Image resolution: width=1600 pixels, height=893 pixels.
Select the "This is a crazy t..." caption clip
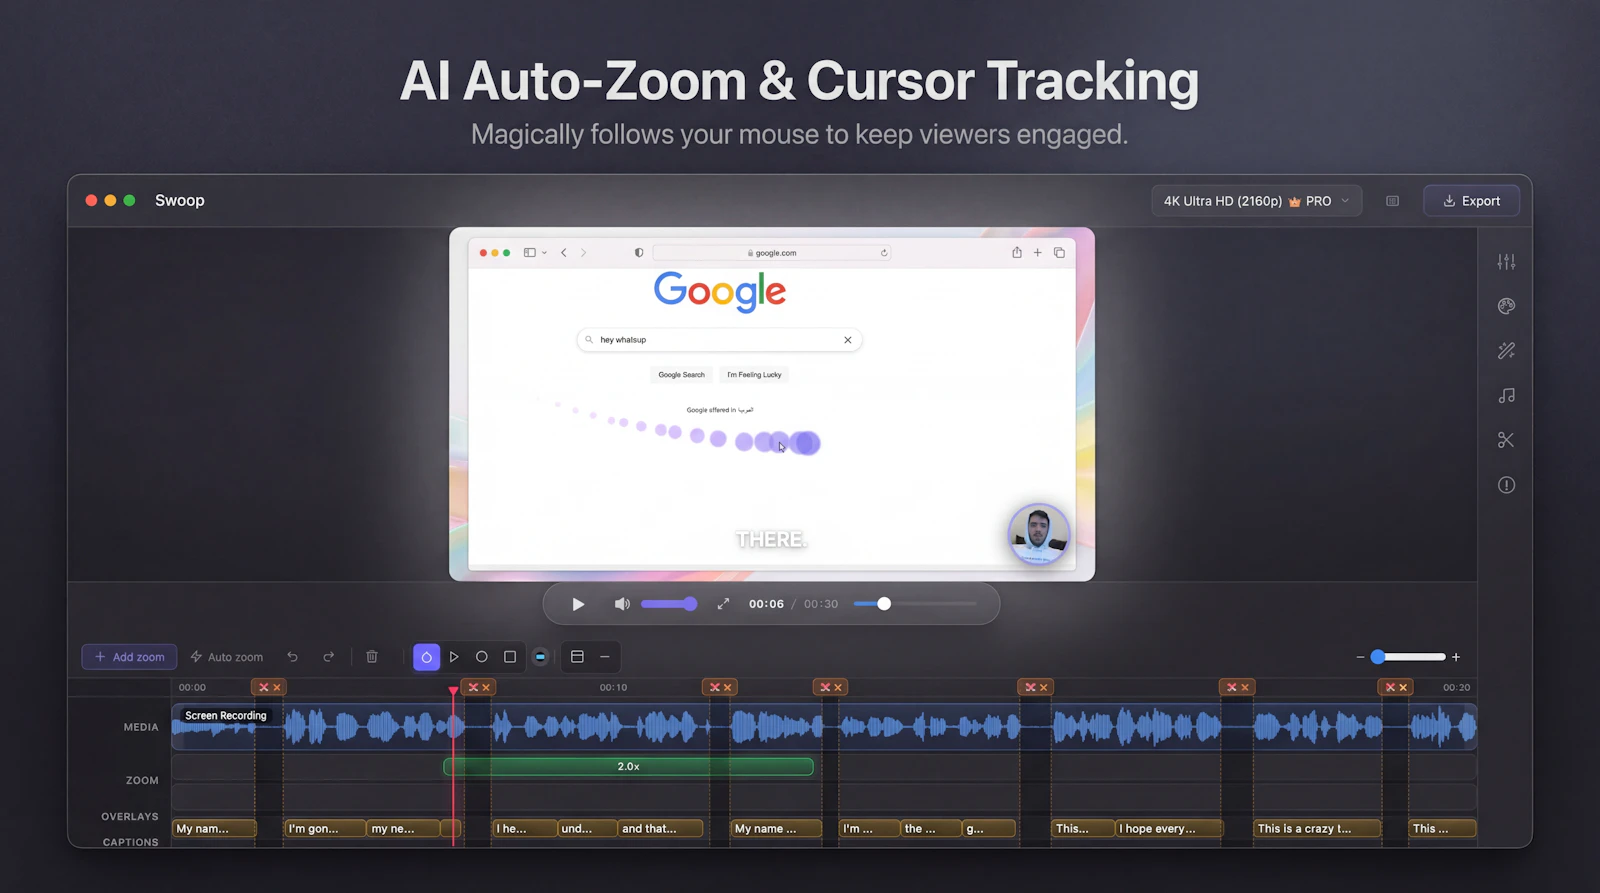tap(1317, 828)
